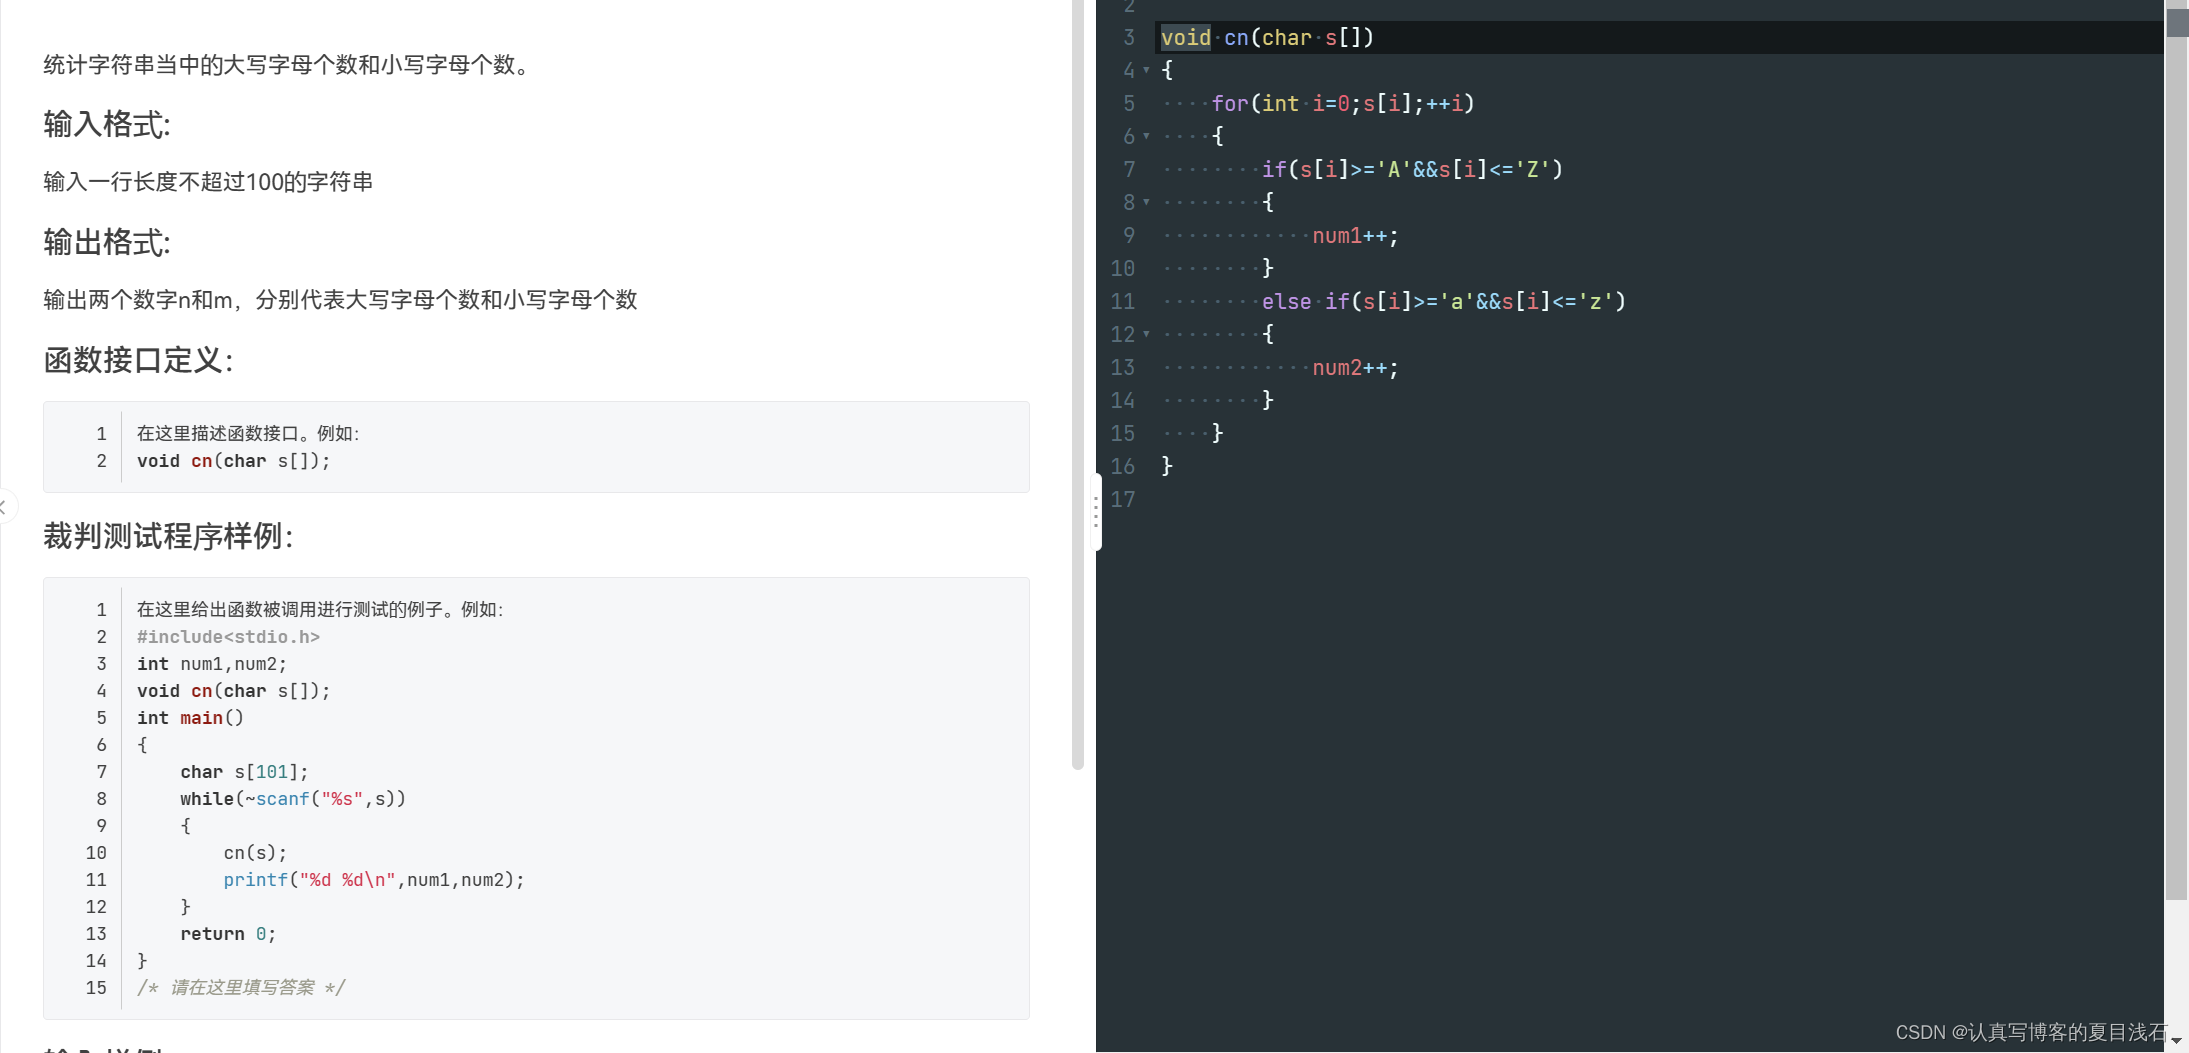Click the #include<stdio.h> line in test program

(228, 637)
